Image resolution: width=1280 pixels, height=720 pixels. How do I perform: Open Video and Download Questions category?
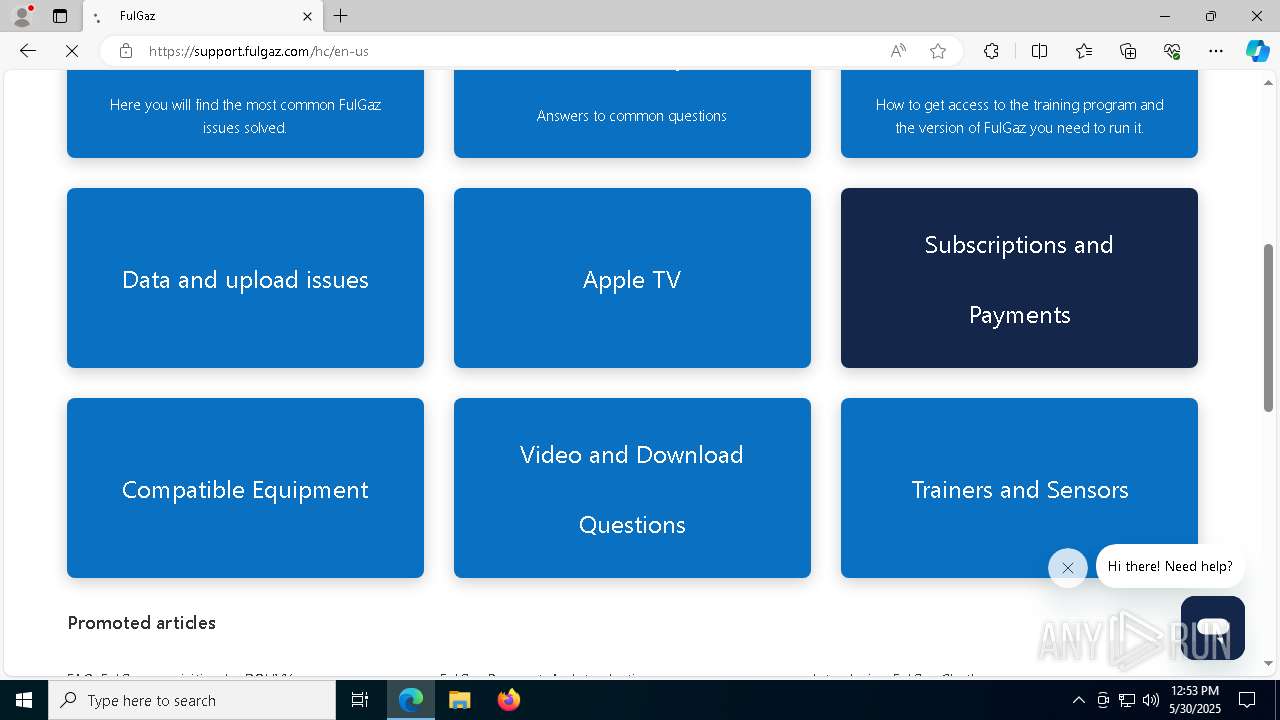coord(632,488)
